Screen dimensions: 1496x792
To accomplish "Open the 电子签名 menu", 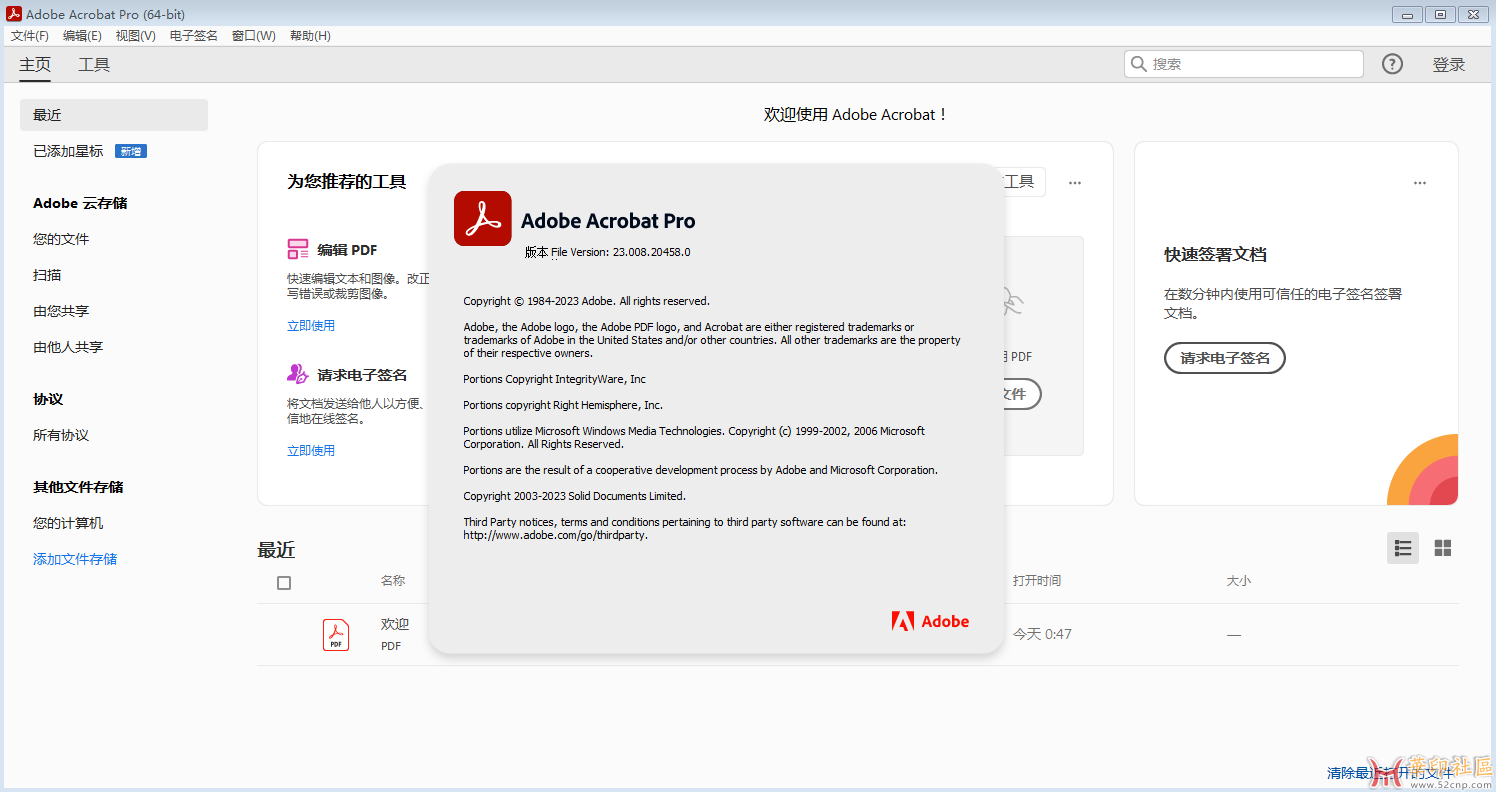I will [x=194, y=36].
